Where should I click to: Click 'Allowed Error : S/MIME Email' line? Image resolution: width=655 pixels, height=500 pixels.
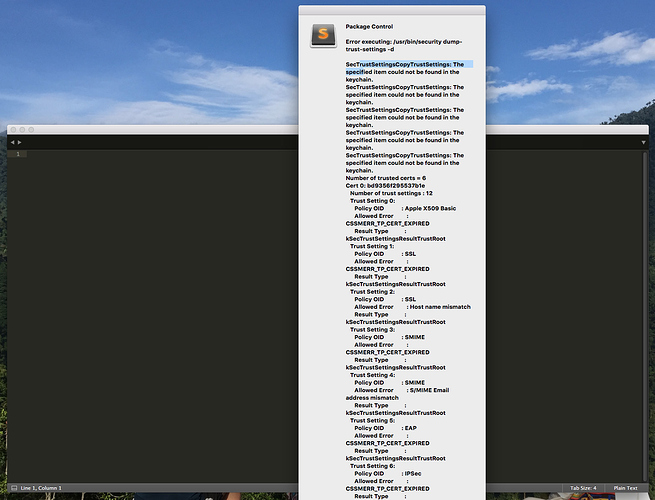(402, 390)
